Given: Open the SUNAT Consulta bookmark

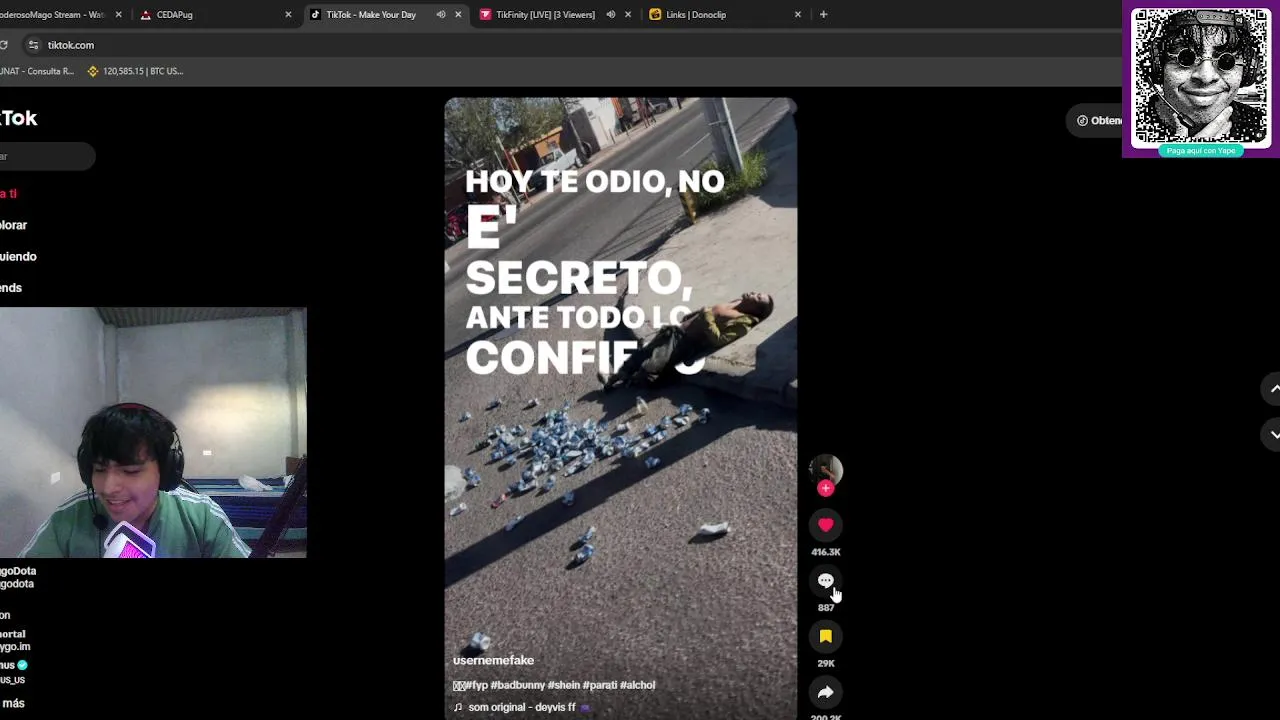Looking at the screenshot, I should point(37,71).
